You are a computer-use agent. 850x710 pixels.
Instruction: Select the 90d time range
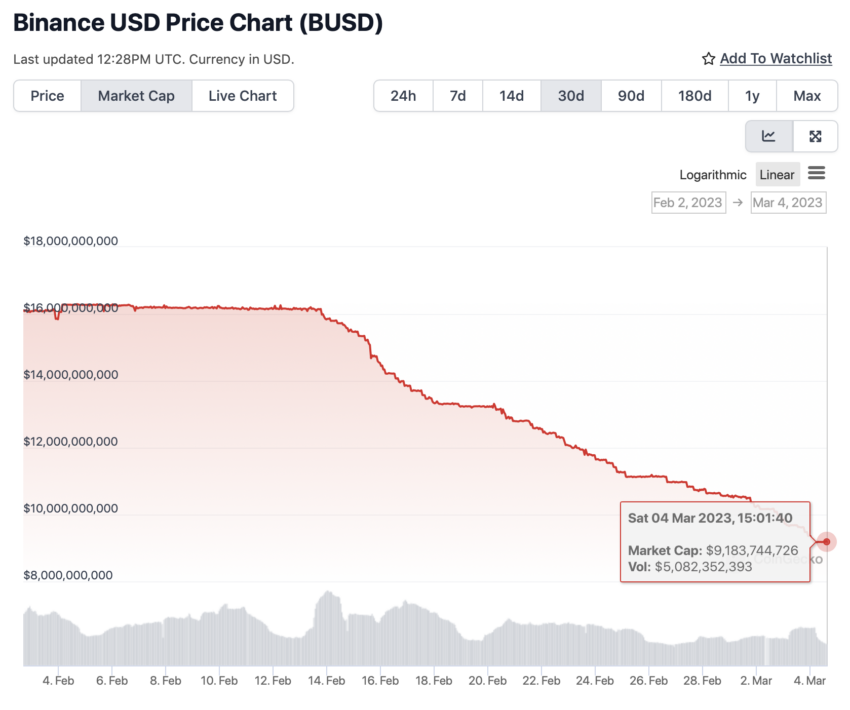(x=631, y=96)
